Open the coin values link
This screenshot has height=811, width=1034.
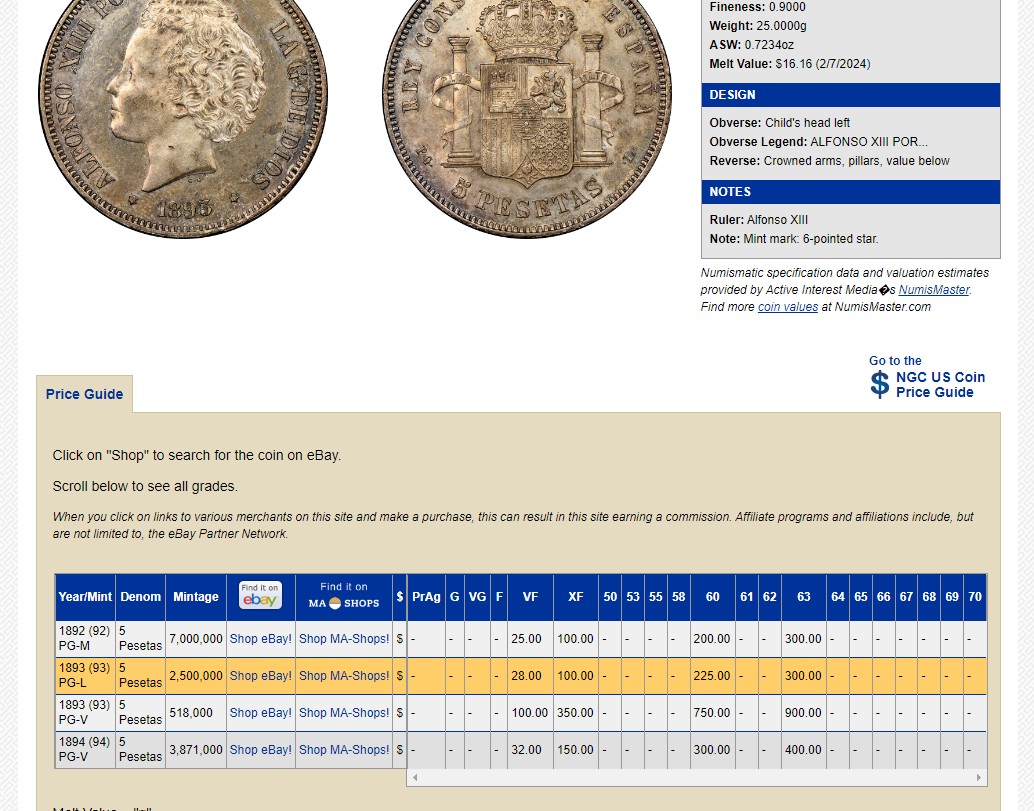click(x=787, y=307)
